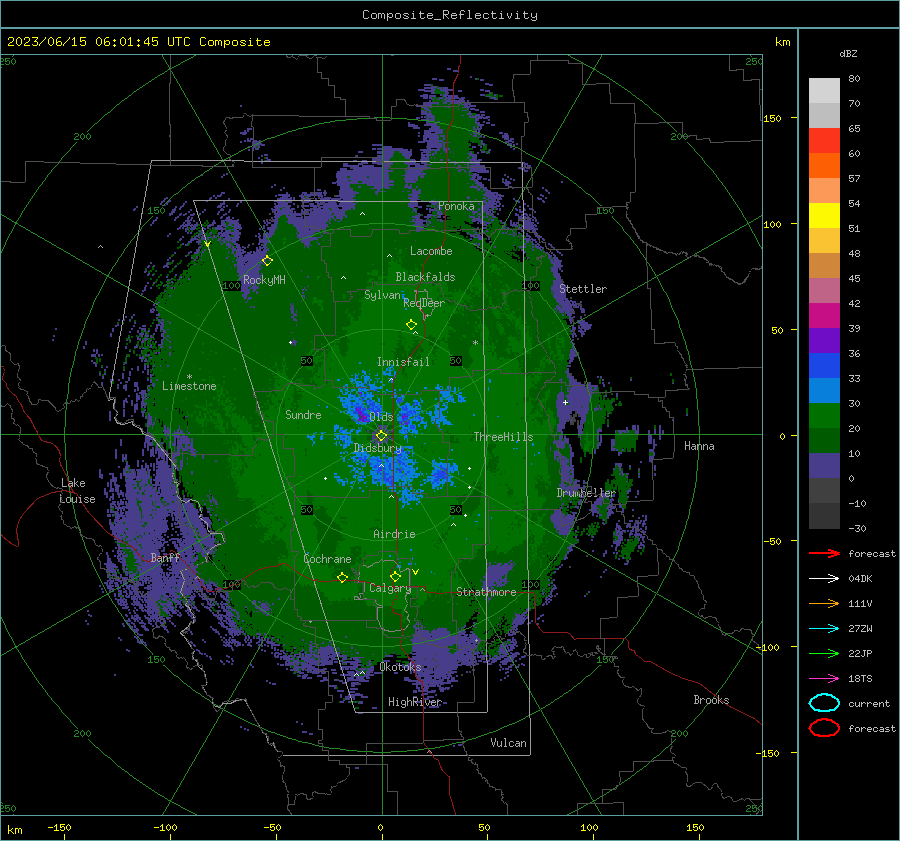Click the green 22JP arrow in legend
Viewport: 900px width, 841px height.
pos(824,653)
